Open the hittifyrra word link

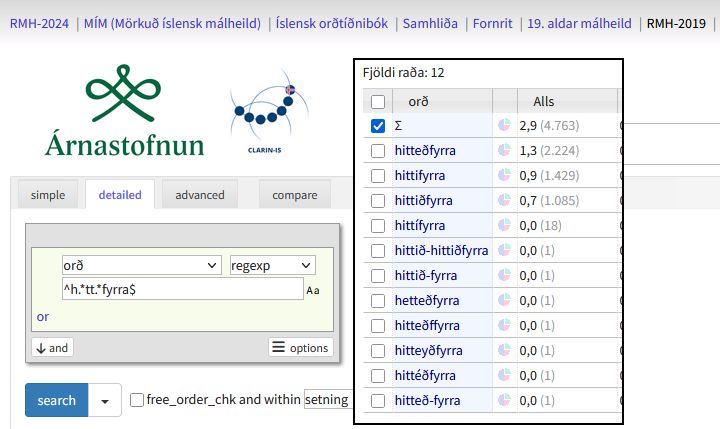click(420, 175)
